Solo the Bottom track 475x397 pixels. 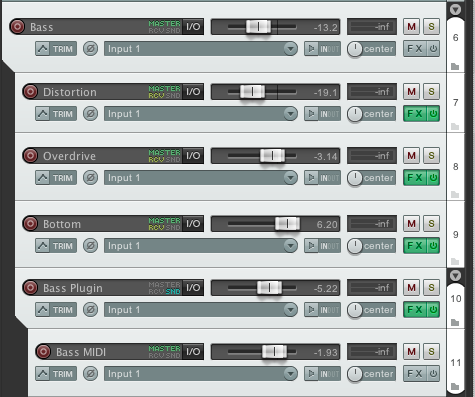click(431, 224)
